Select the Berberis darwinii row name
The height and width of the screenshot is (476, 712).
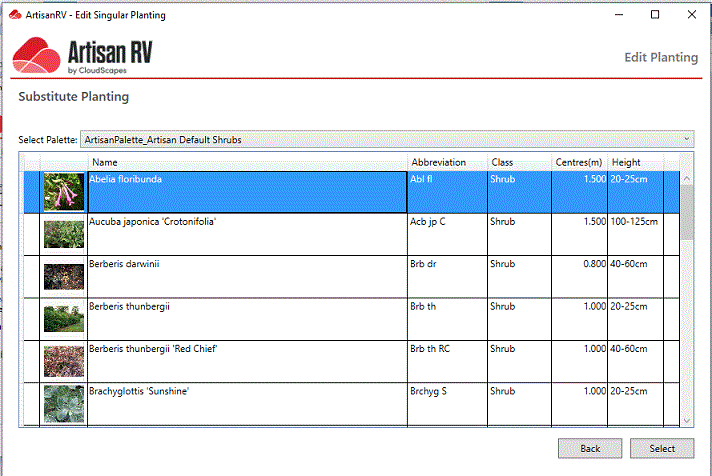(x=124, y=264)
